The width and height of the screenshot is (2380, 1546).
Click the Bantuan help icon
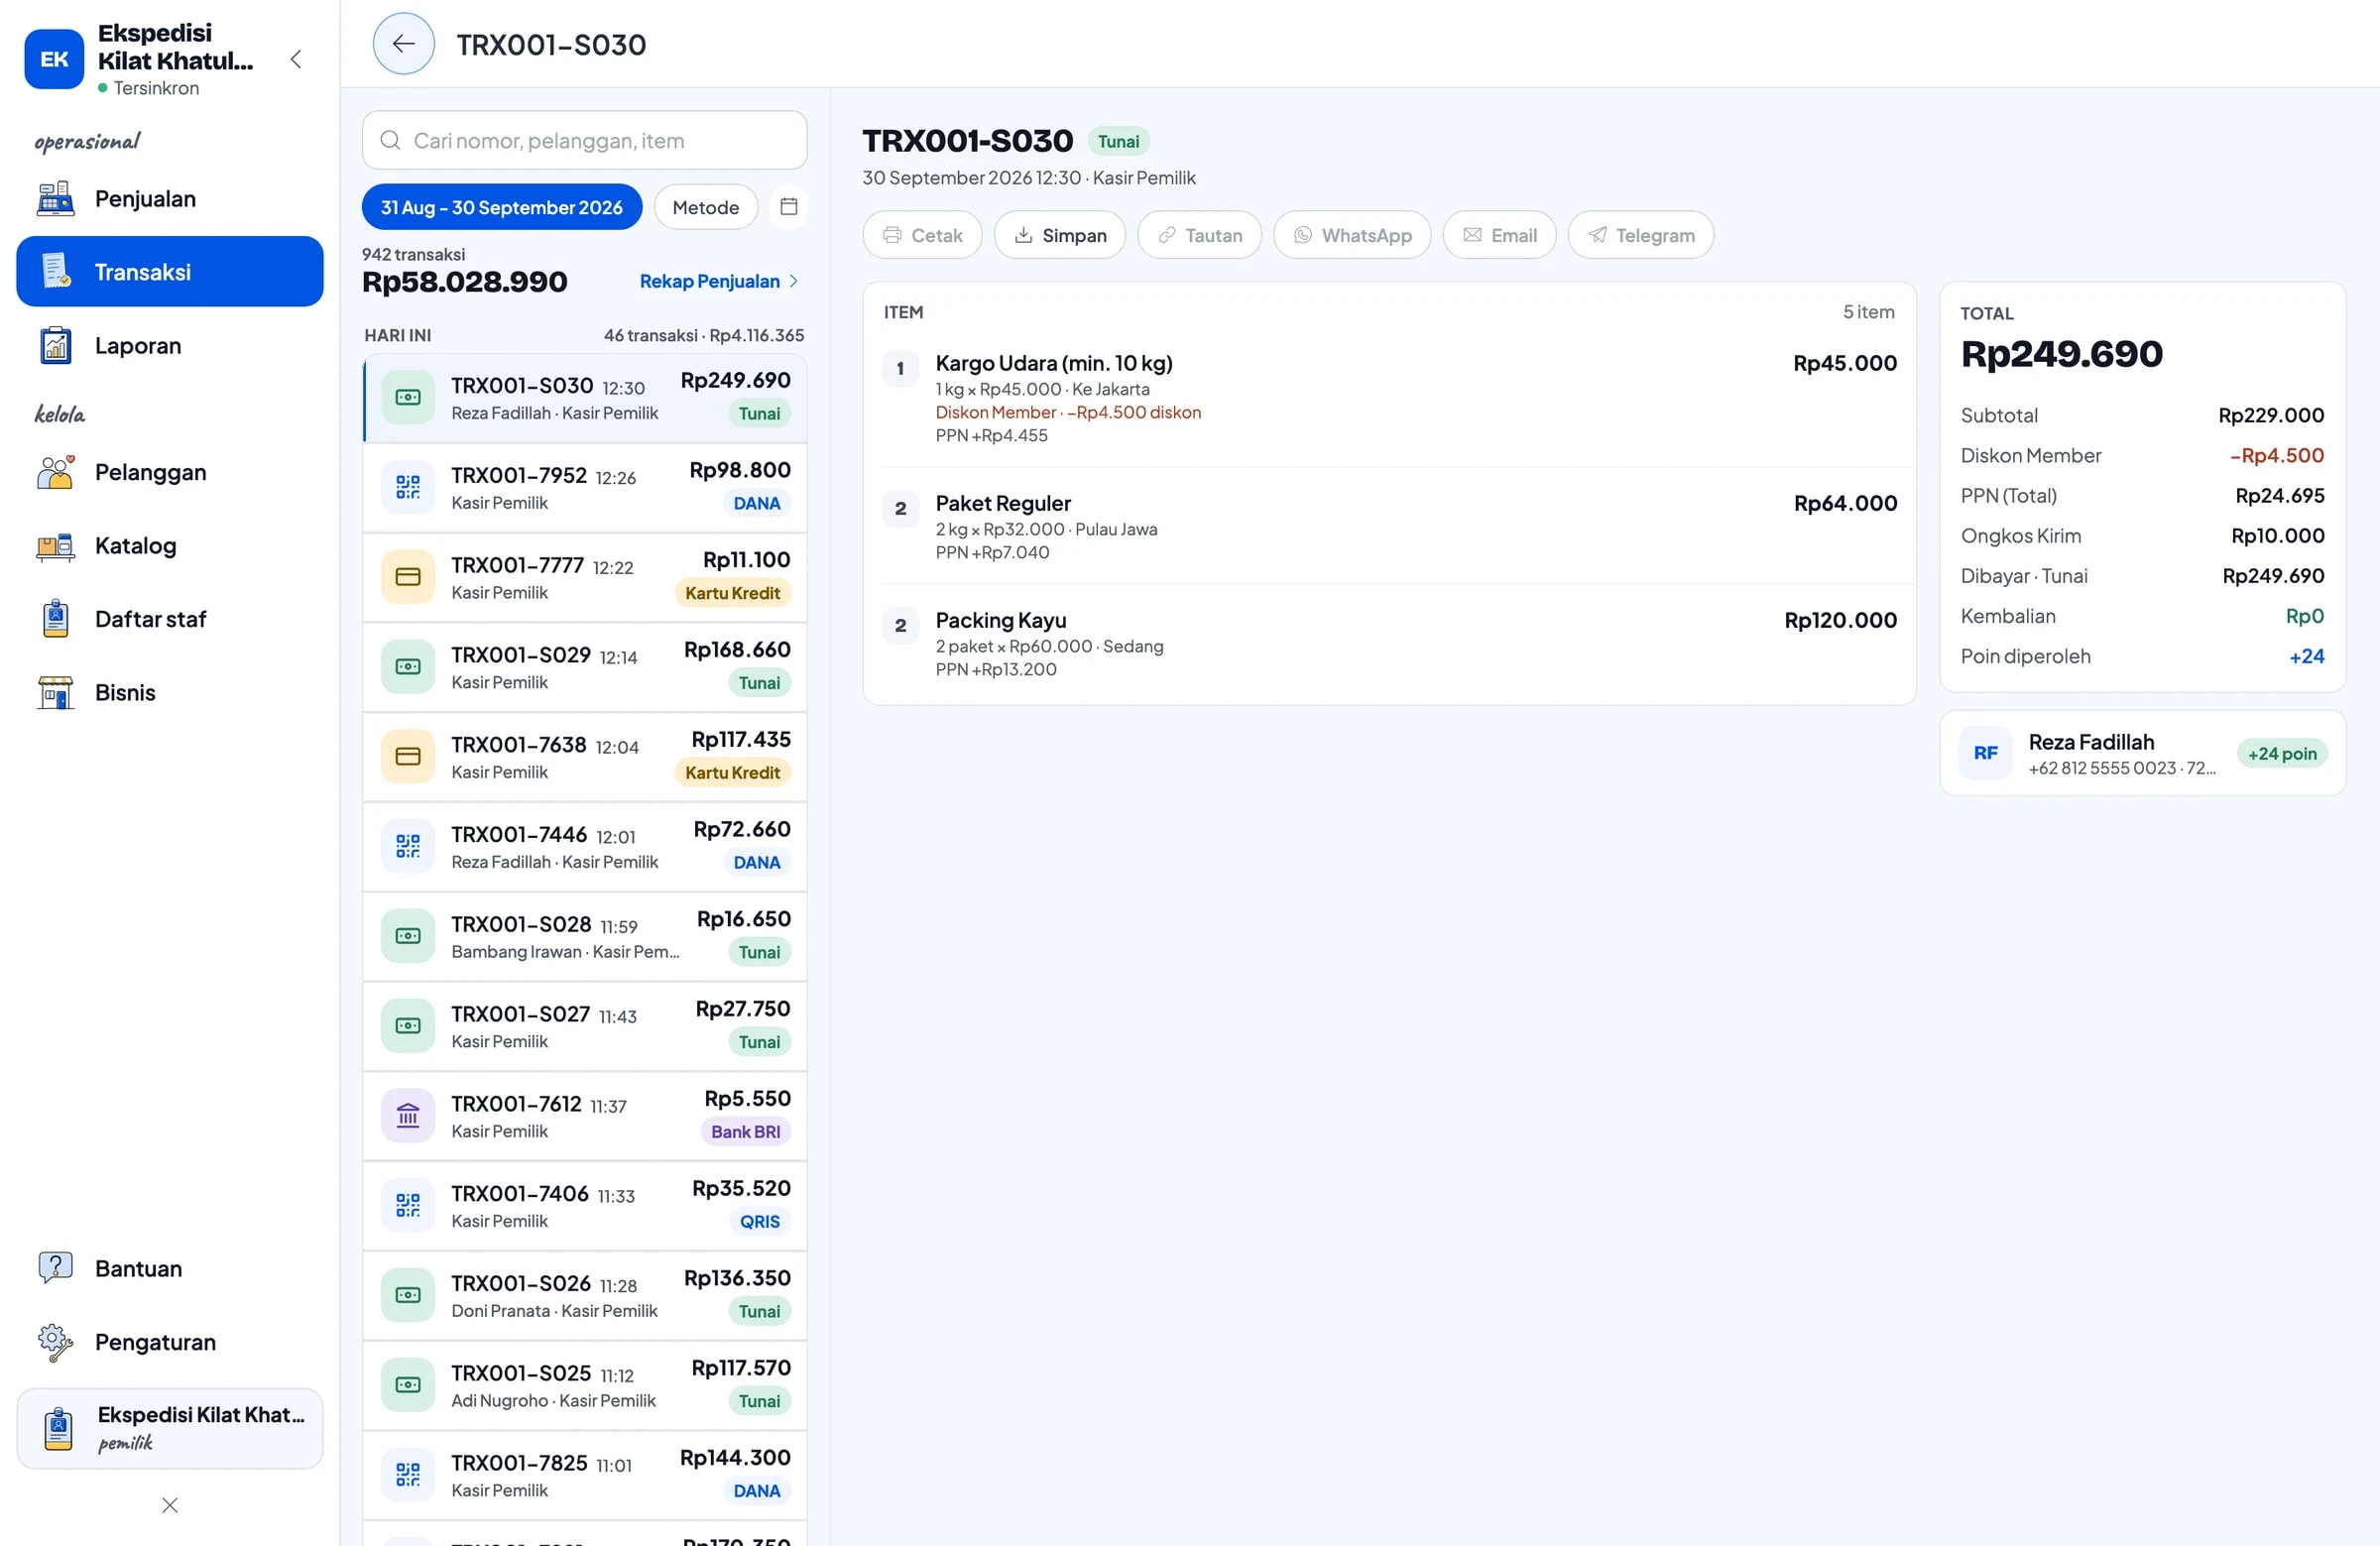click(x=56, y=1268)
